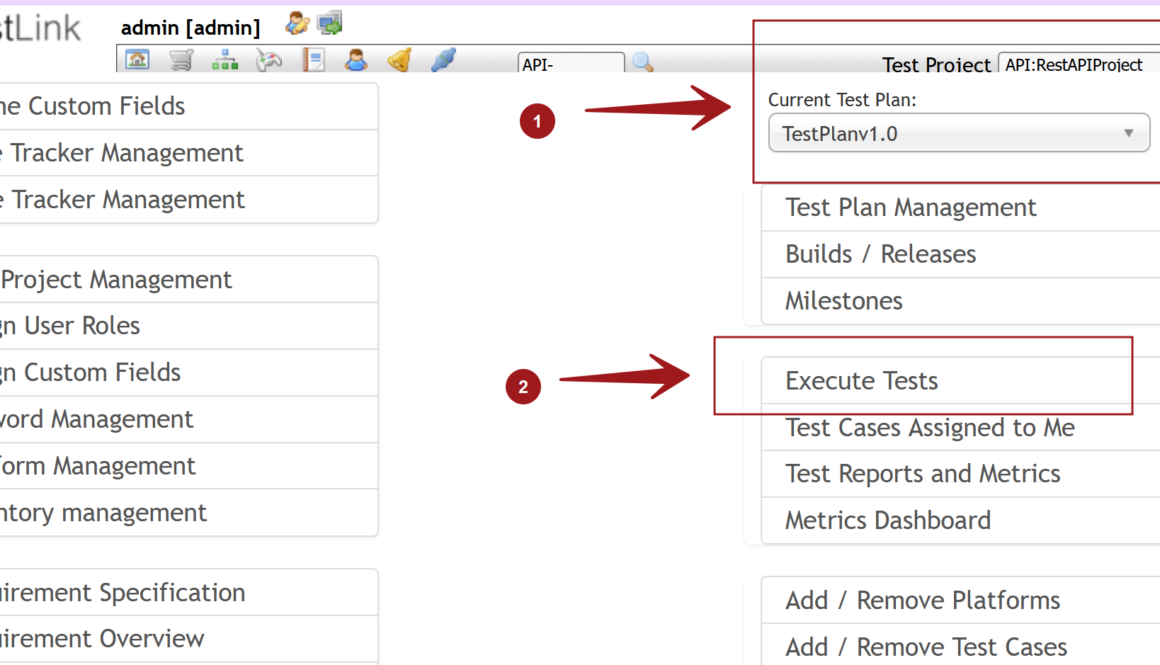Image resolution: width=1160 pixels, height=665 pixels.
Task: Open User Management person icon
Action: click(356, 61)
